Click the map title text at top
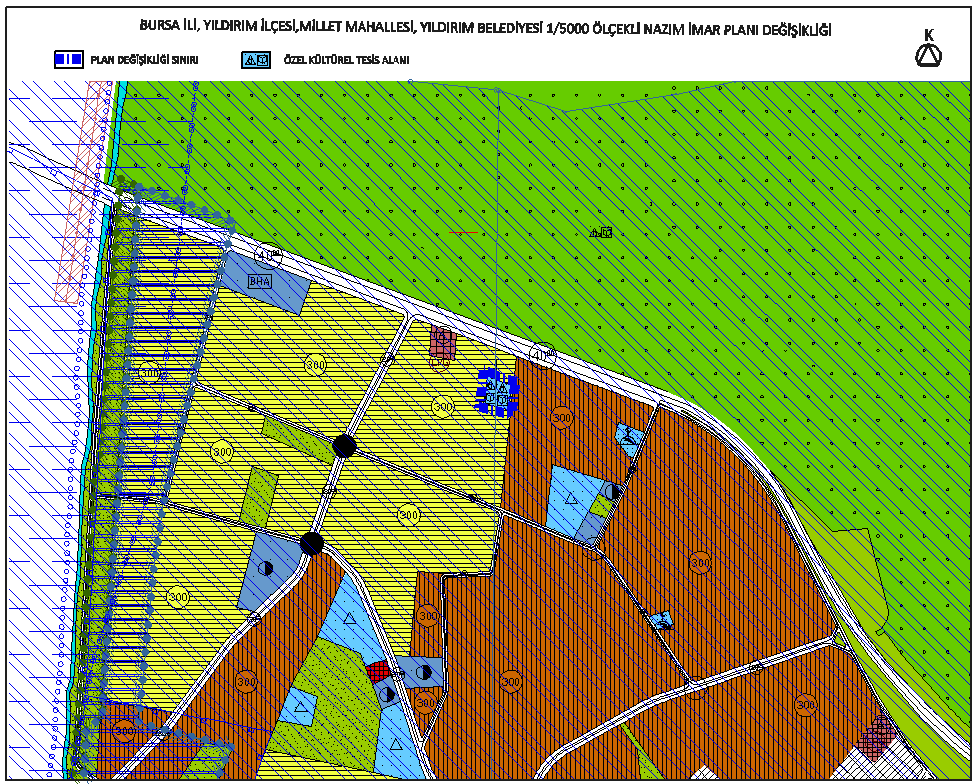The image size is (976, 784). (486, 28)
